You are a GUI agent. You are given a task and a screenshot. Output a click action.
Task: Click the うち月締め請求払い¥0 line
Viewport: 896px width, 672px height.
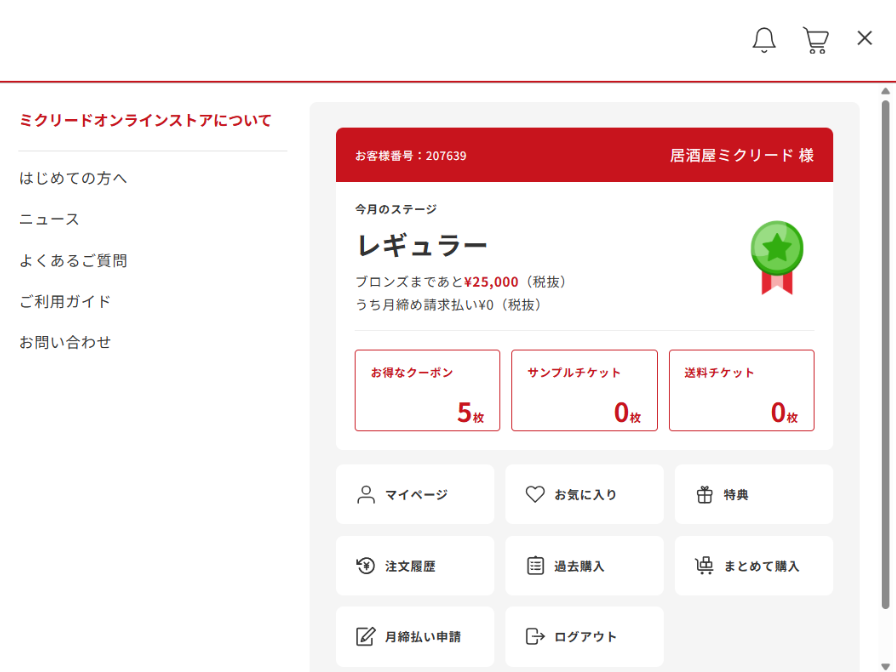[x=448, y=305]
